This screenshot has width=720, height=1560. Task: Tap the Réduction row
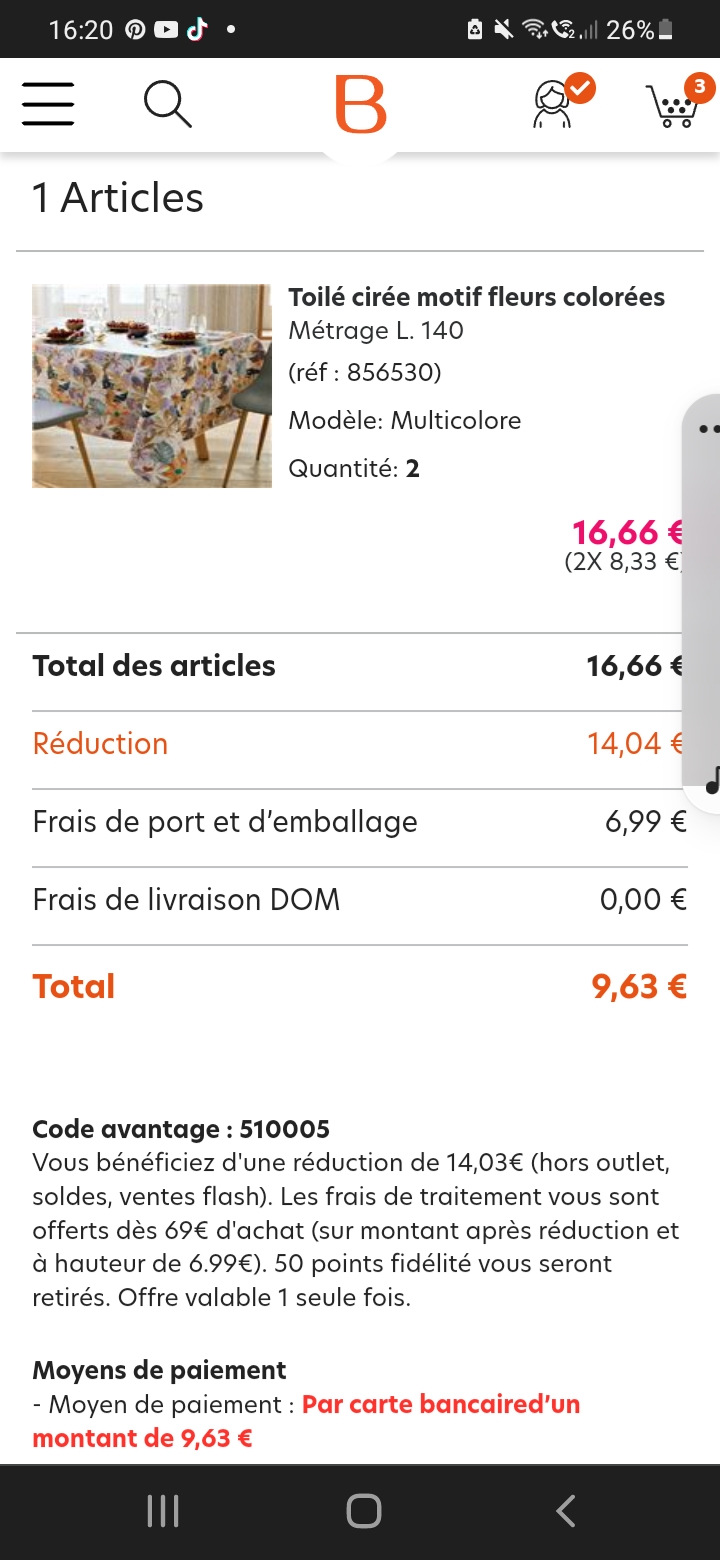tap(359, 743)
